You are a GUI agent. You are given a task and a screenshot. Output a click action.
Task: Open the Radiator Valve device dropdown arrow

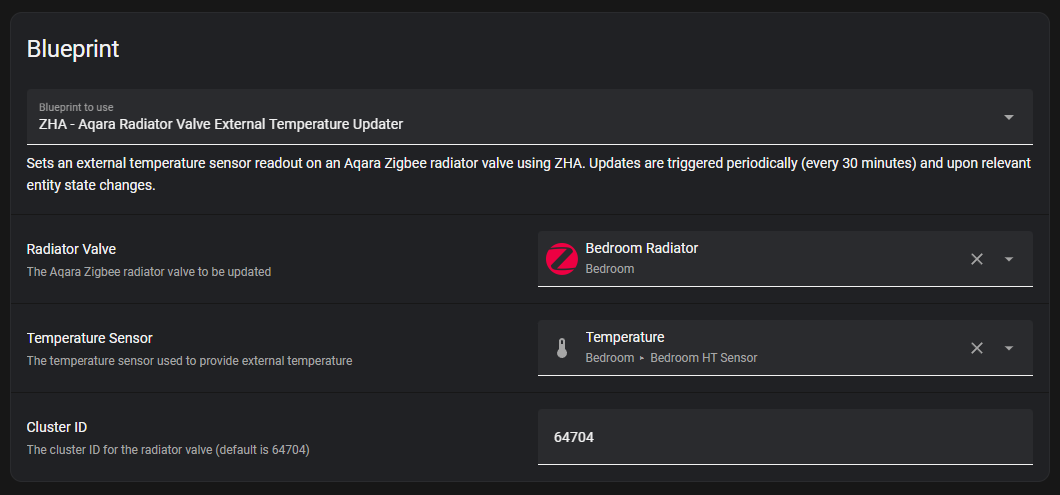(1009, 259)
